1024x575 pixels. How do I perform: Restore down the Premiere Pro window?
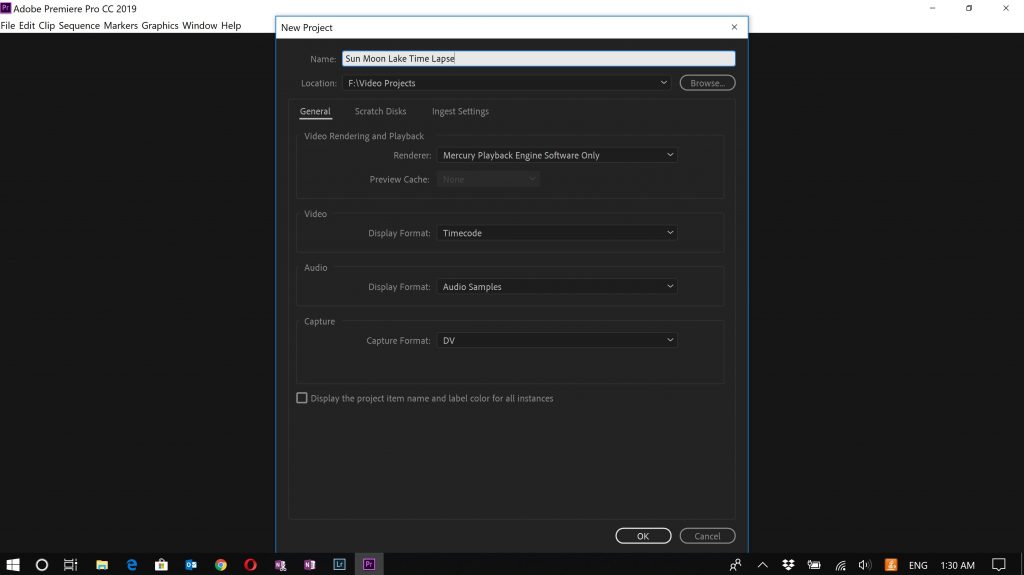[x=969, y=8]
